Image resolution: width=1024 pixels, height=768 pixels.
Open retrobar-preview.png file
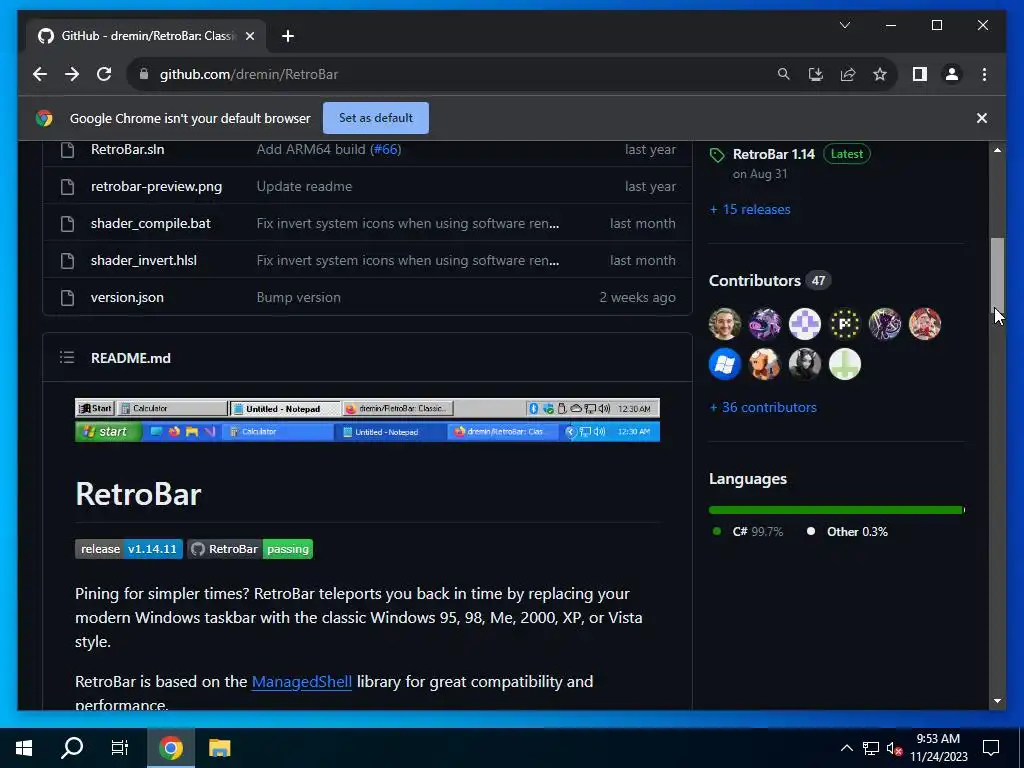(x=156, y=187)
